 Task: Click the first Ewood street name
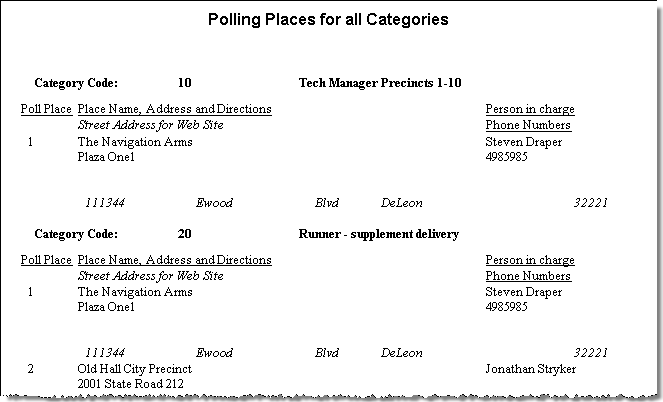[x=214, y=203]
